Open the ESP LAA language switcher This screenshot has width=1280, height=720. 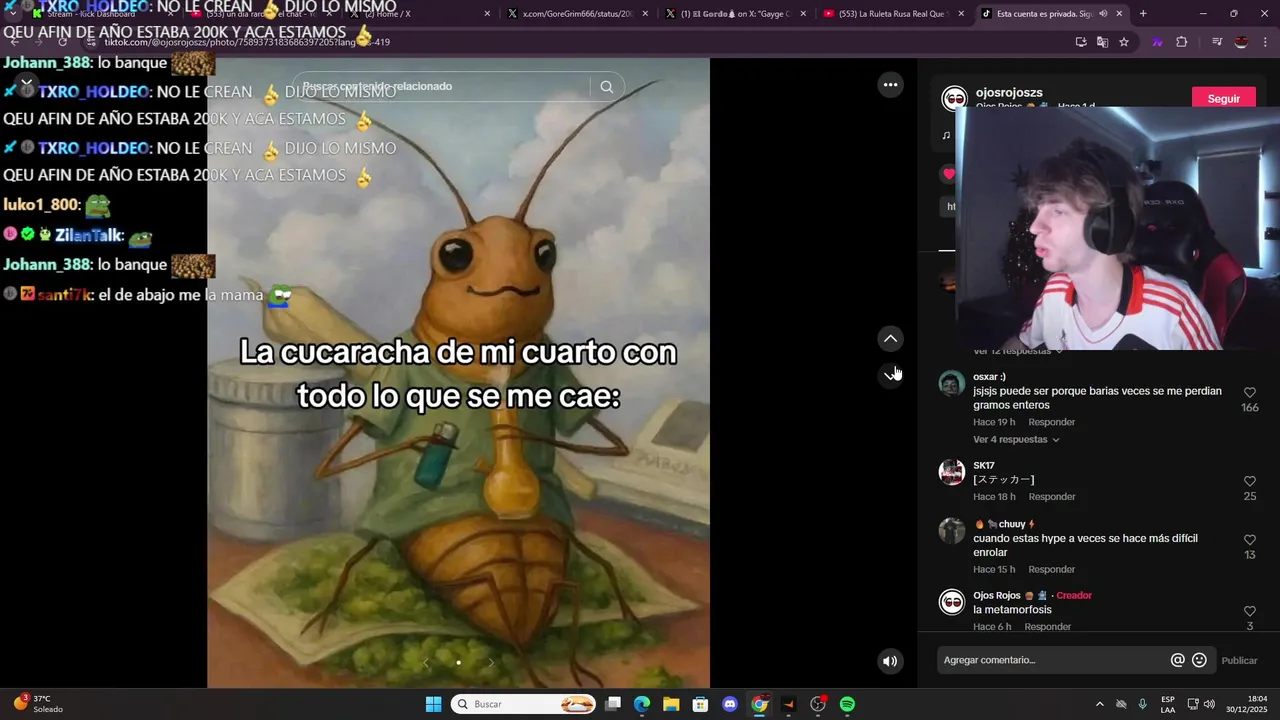[x=1168, y=704]
